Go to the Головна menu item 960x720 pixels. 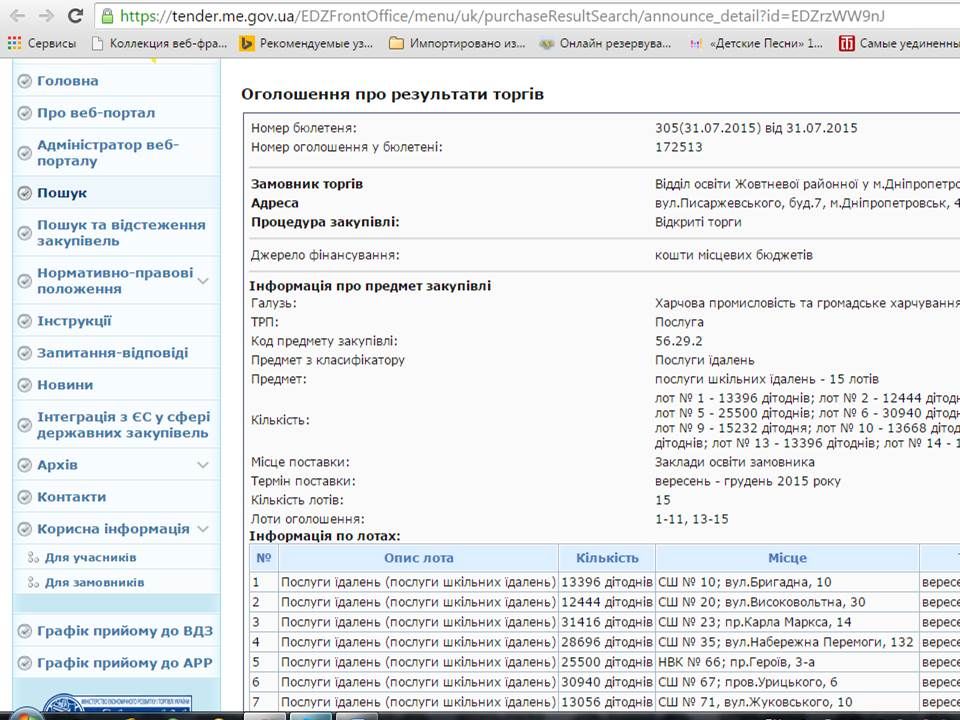[x=67, y=81]
